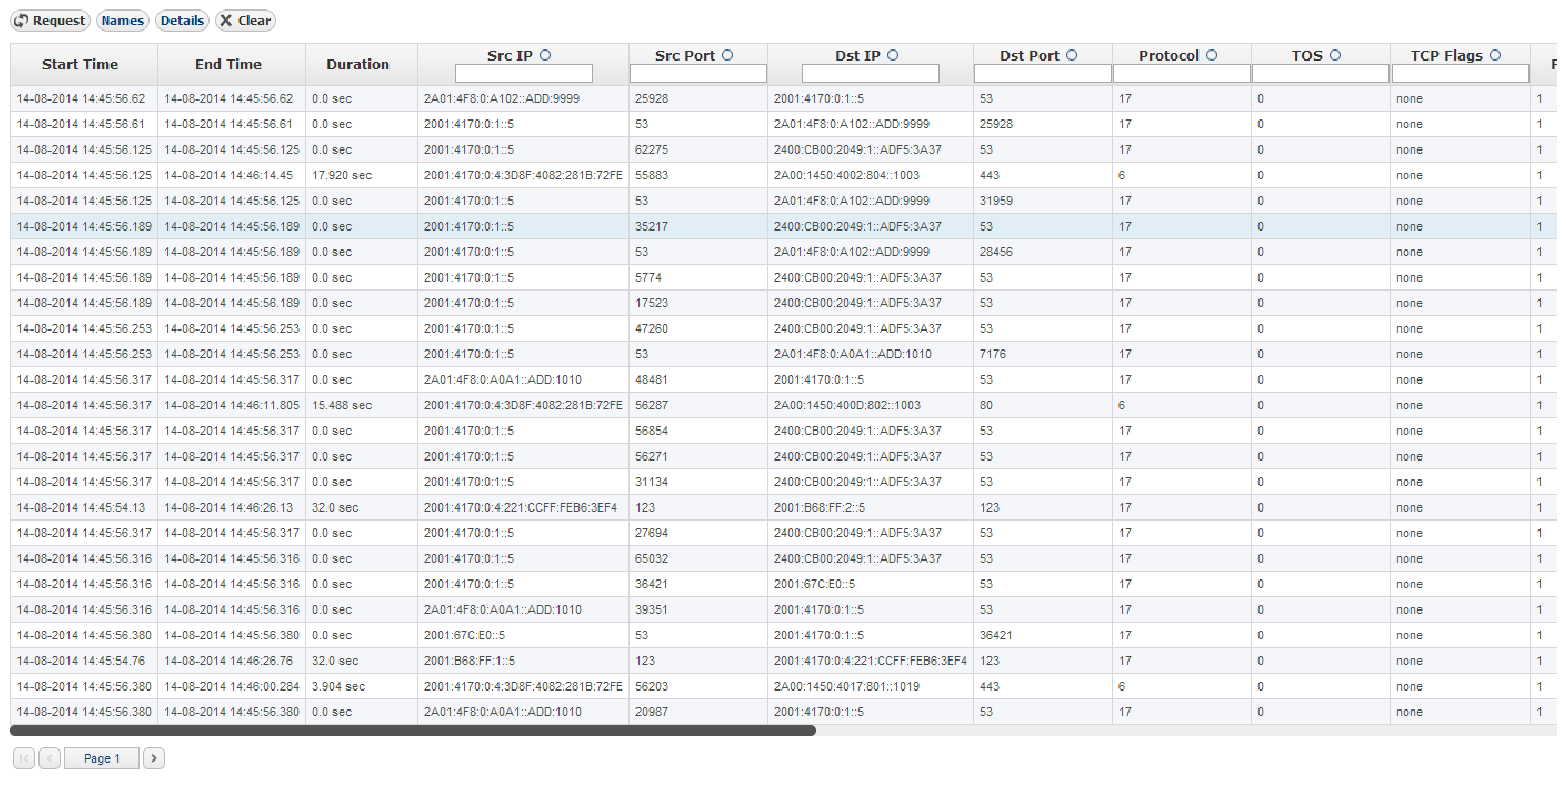This screenshot has height=791, width=1566.
Task: Focus the Src IP filter field
Action: [x=523, y=74]
